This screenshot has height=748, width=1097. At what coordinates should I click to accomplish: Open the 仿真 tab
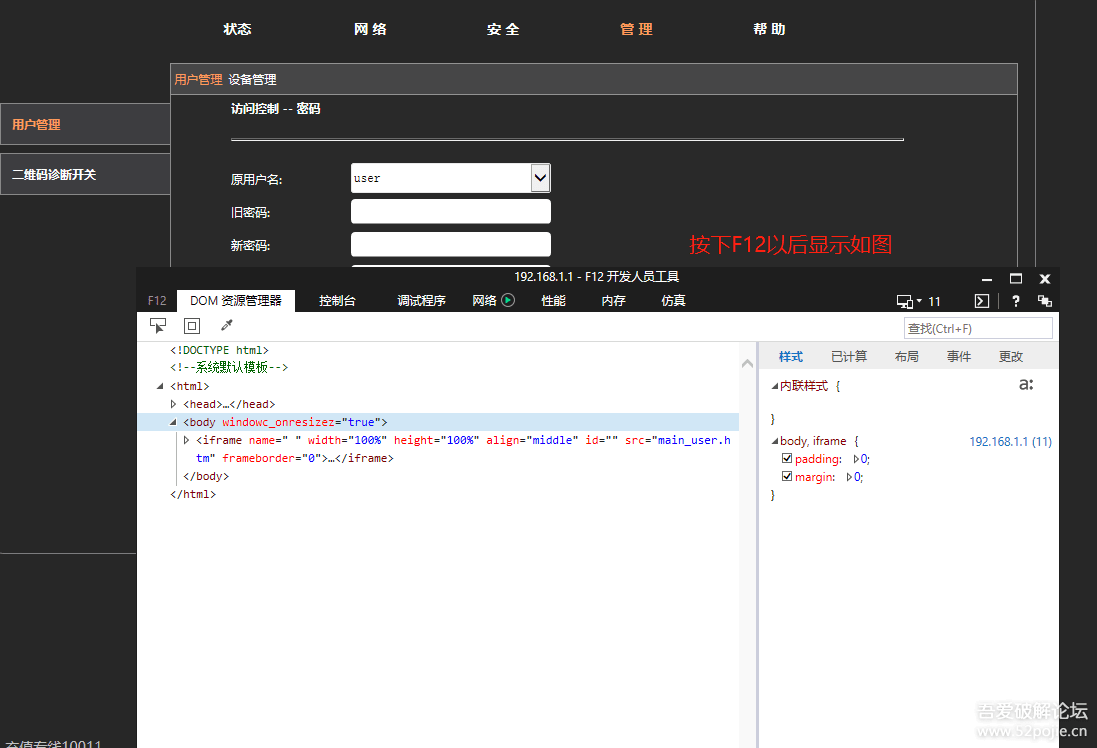coord(673,301)
